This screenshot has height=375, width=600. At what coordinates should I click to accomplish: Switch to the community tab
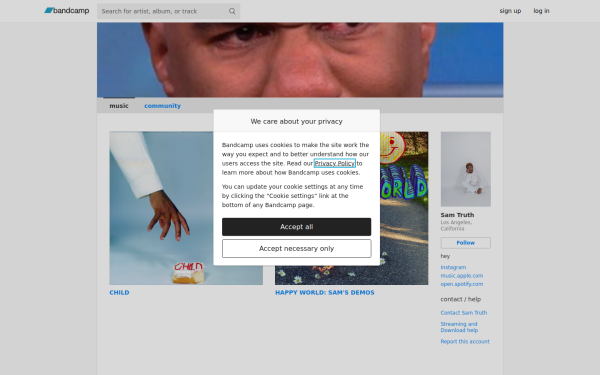[162, 106]
